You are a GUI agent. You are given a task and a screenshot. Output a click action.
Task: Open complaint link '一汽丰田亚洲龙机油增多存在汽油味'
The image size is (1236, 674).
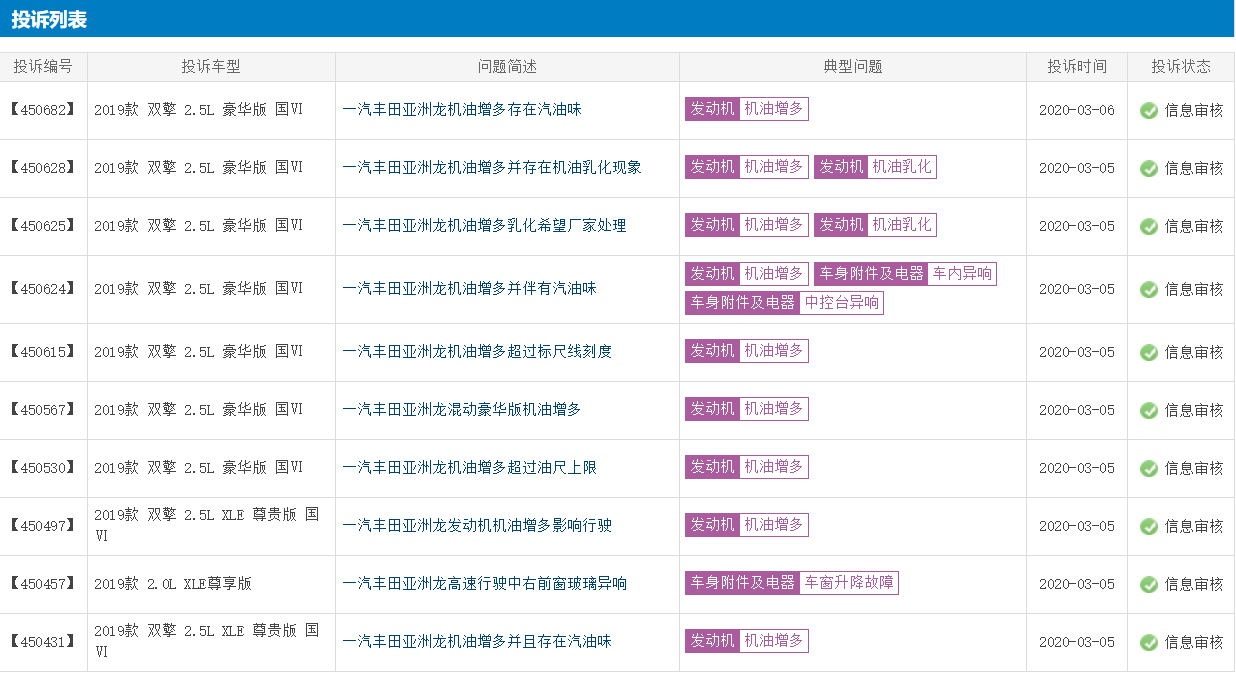pyautogui.click(x=462, y=110)
